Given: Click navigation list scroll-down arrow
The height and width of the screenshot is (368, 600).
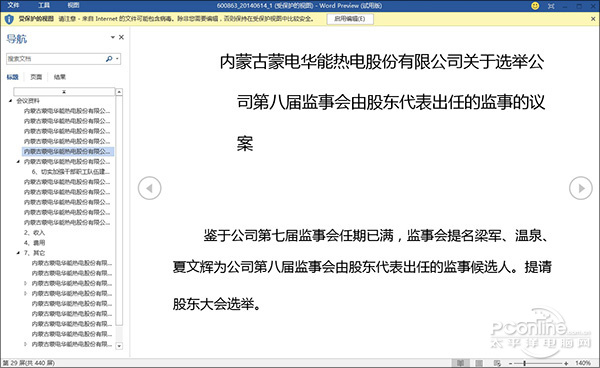Looking at the screenshot, I should 119,346.
